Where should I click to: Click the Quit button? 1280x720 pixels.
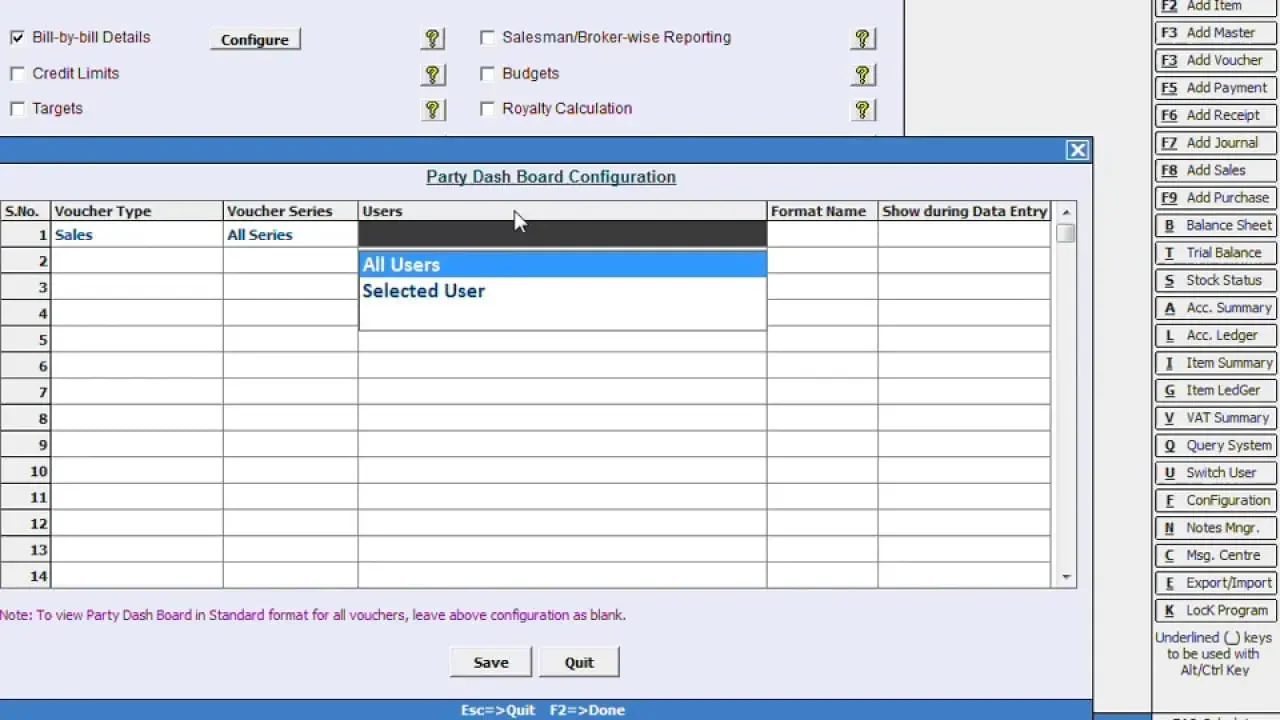579,662
